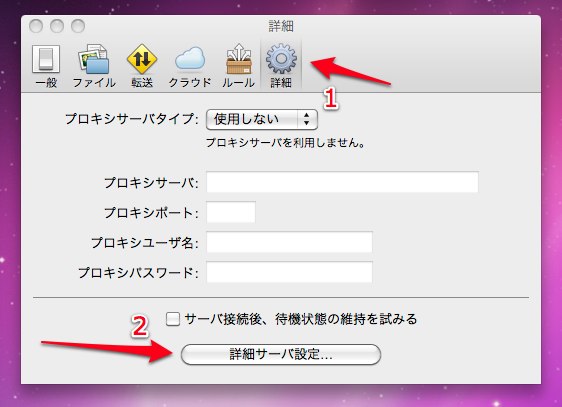Focus the プロキシサーバ text field

[342, 182]
